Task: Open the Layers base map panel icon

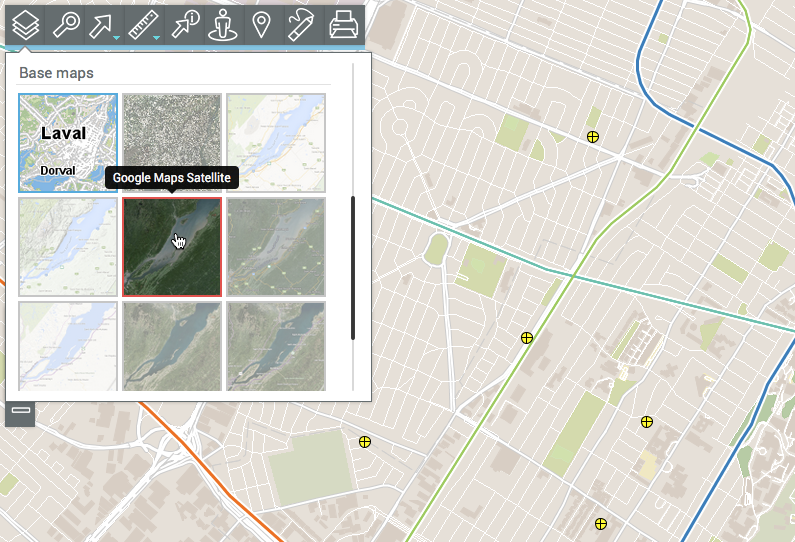Action: click(25, 24)
